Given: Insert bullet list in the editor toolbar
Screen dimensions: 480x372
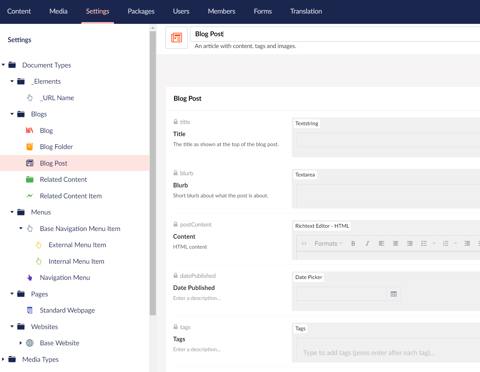Looking at the screenshot, I should click(x=424, y=243).
